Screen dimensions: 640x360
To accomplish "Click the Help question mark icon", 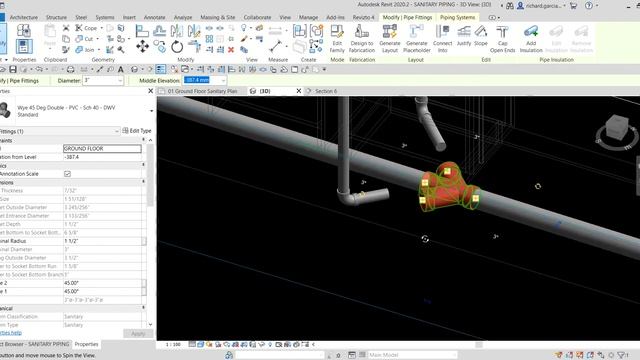I will click(589, 6).
